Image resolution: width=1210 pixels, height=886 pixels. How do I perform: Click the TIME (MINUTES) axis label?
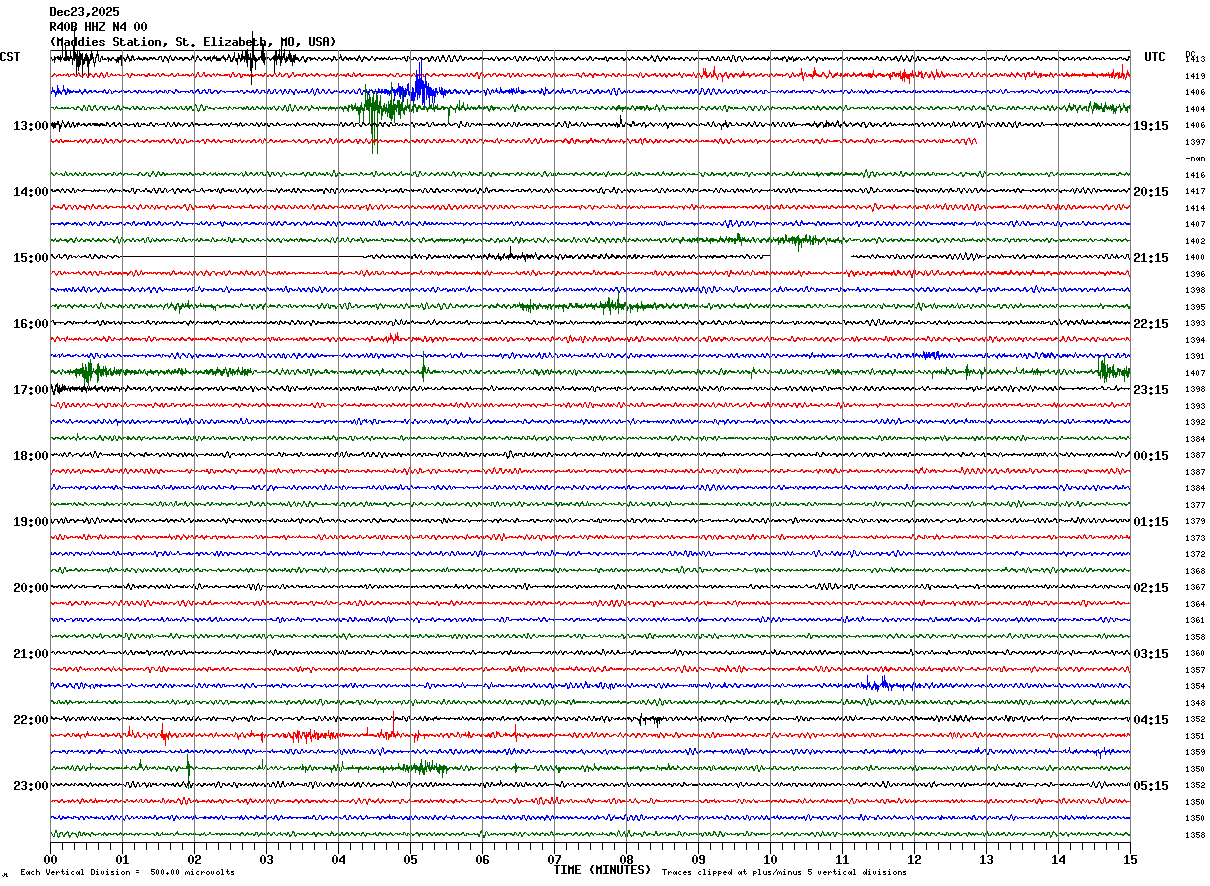tap(602, 870)
